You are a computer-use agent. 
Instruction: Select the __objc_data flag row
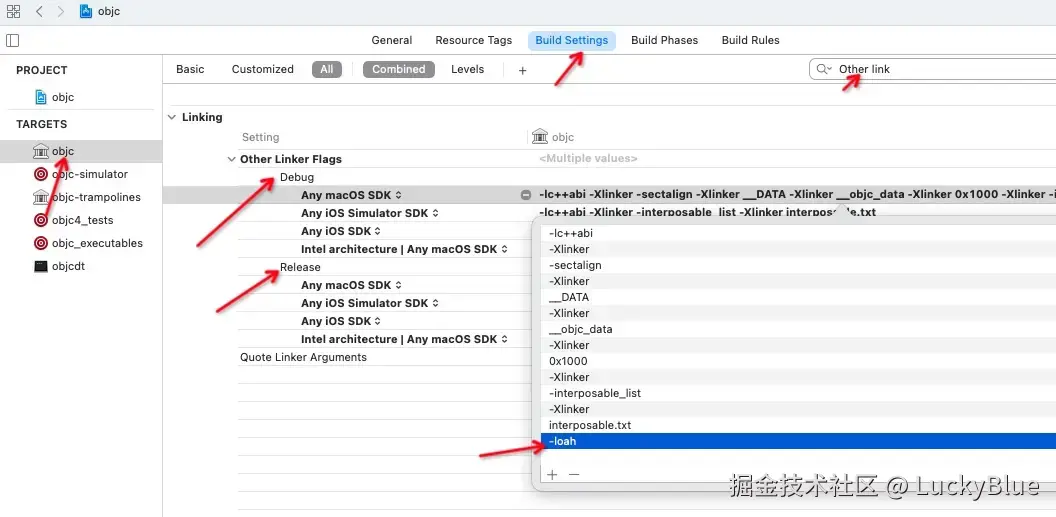(x=798, y=329)
